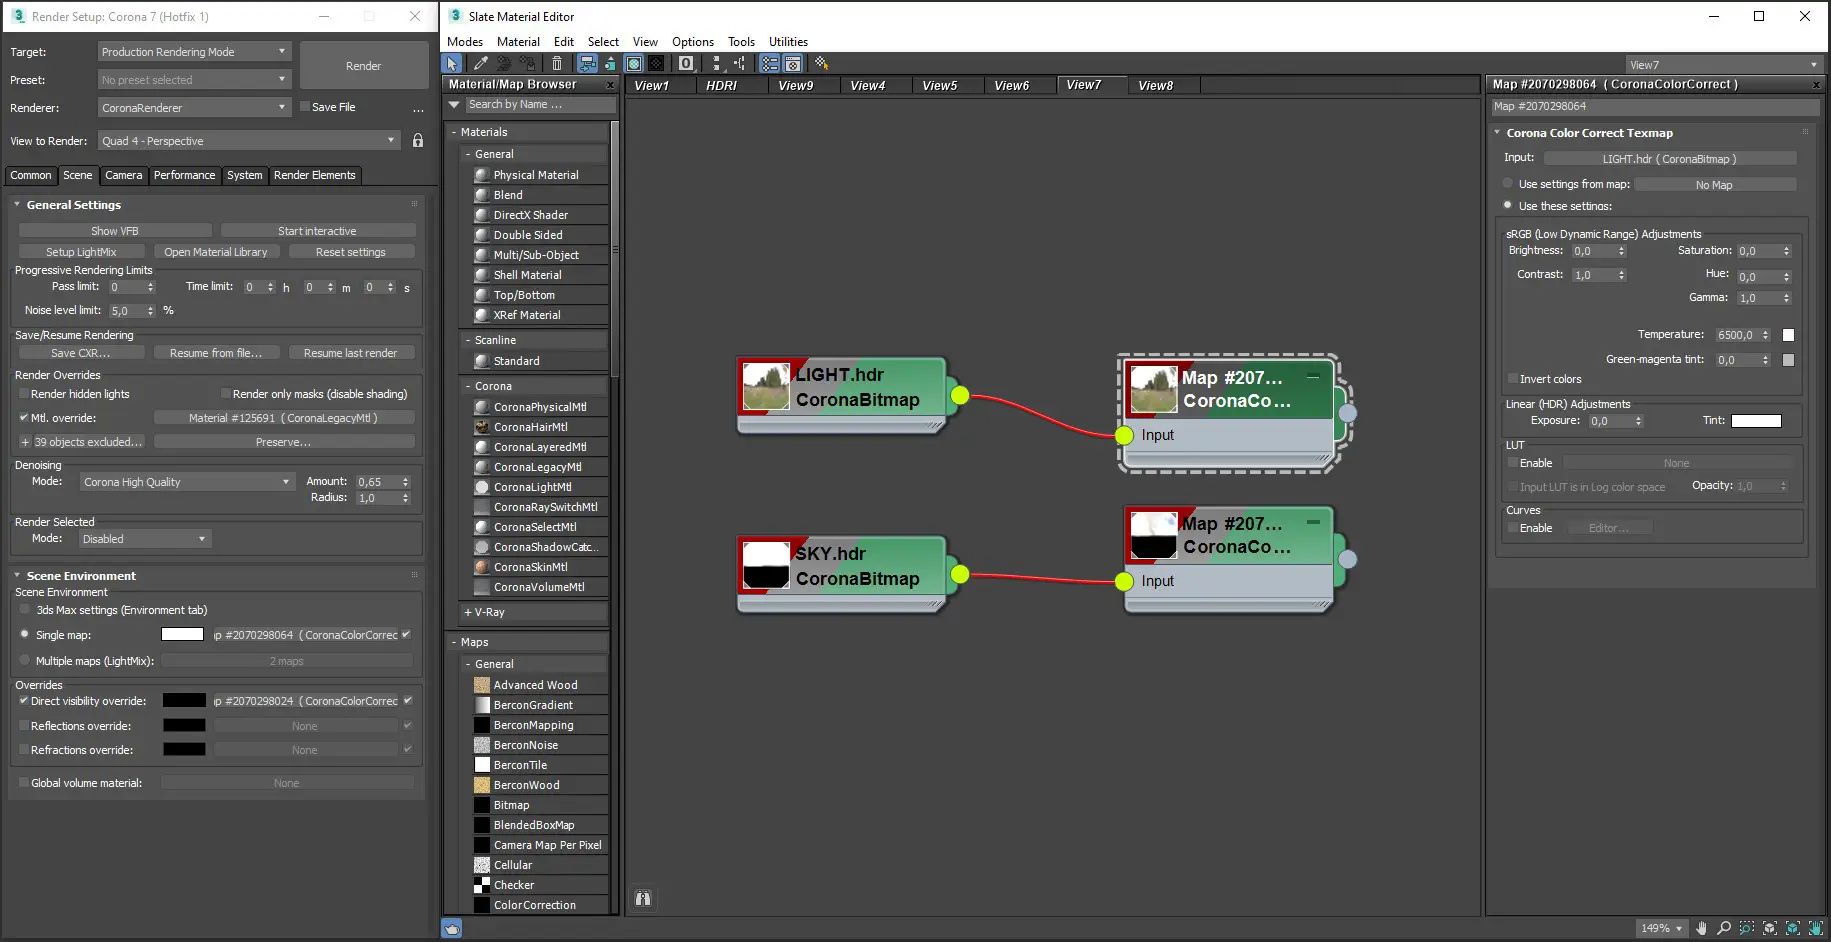Open the Renderer dropdown showing CoronaRenderer

click(194, 108)
